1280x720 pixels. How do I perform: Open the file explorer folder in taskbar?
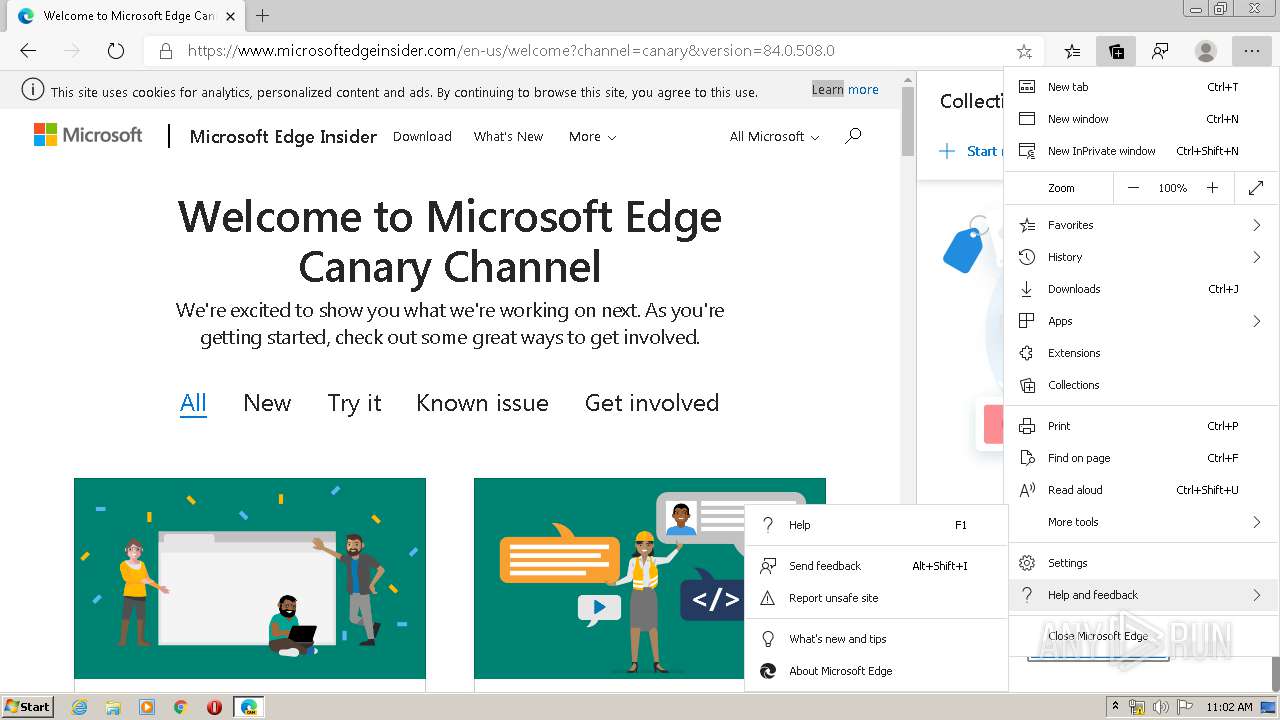[x=113, y=707]
